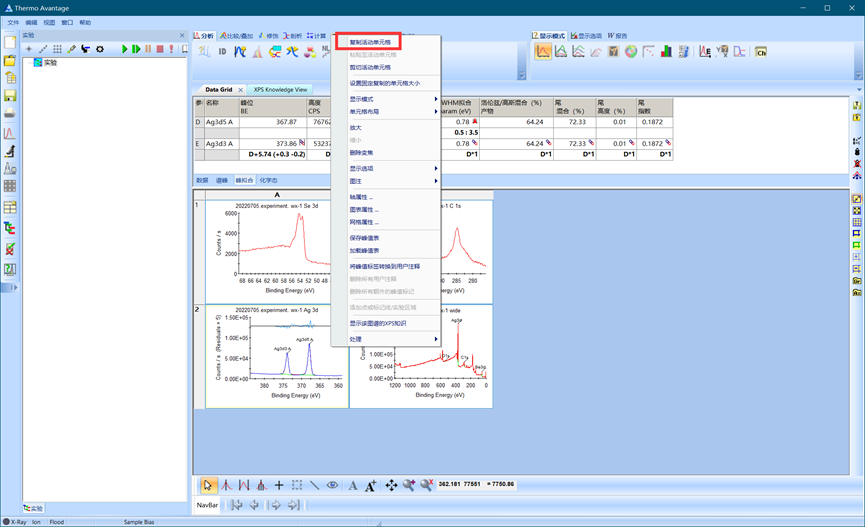Click the magnifier zoom-in tool in bottom toolbar
This screenshot has width=865, height=527.
pyautogui.click(x=409, y=485)
